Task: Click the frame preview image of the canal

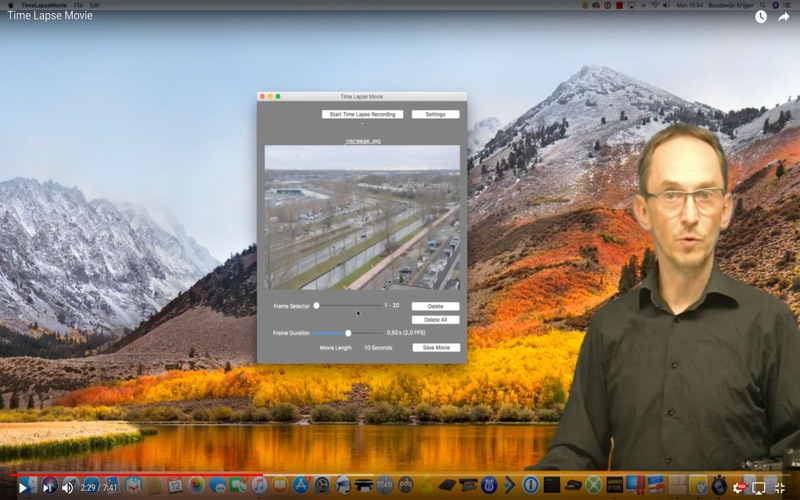Action: [362, 218]
